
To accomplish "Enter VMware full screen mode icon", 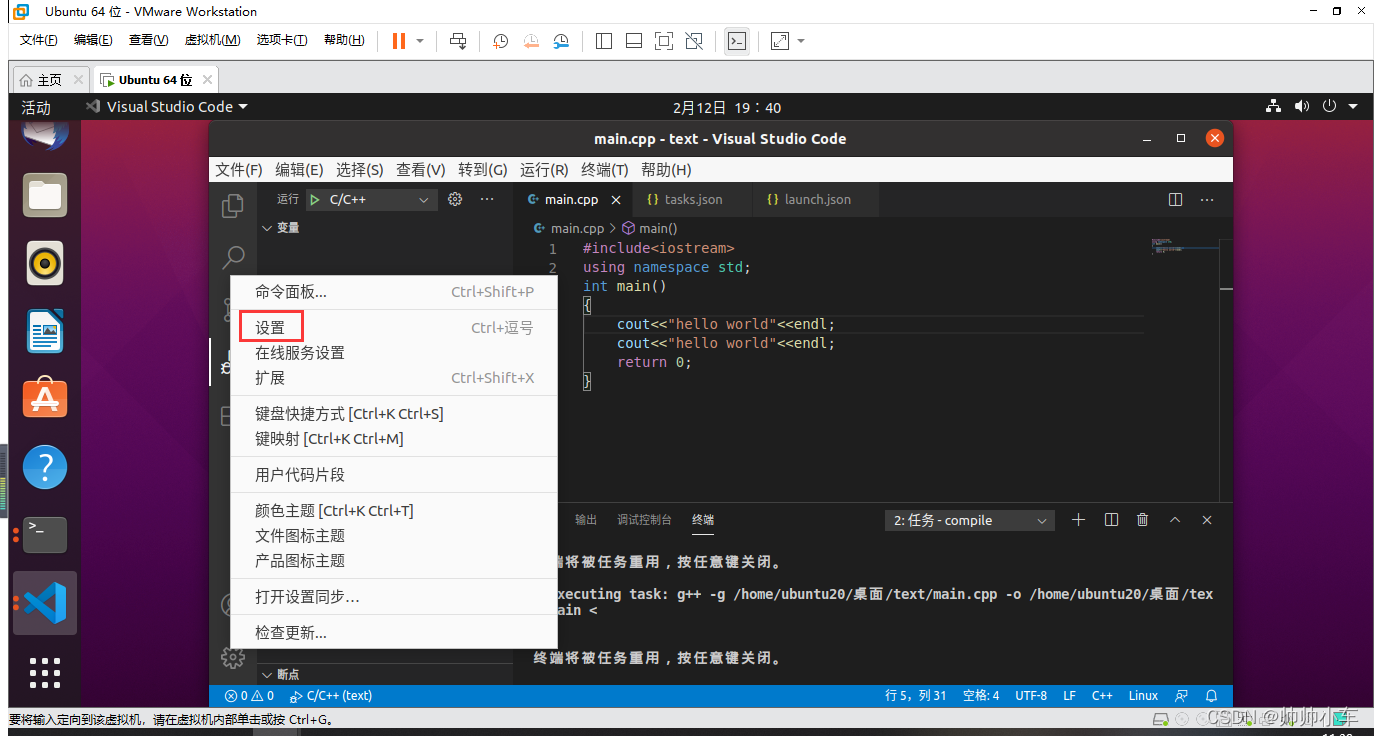I will (x=664, y=41).
